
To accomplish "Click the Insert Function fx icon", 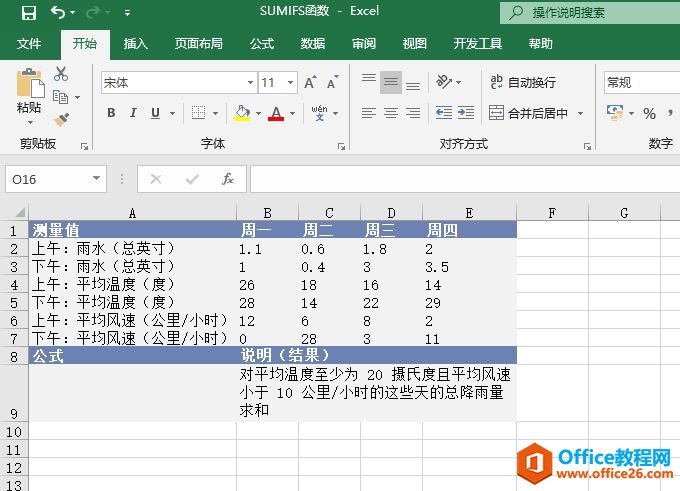I will tap(227, 179).
